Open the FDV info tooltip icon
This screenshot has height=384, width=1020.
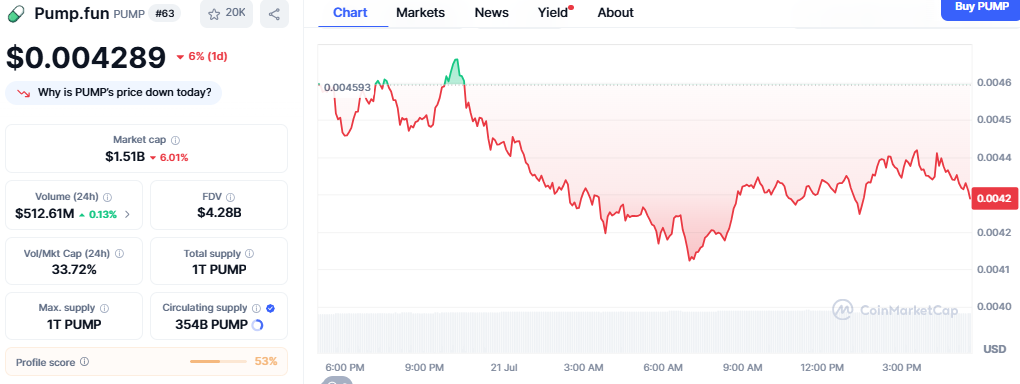[231, 197]
